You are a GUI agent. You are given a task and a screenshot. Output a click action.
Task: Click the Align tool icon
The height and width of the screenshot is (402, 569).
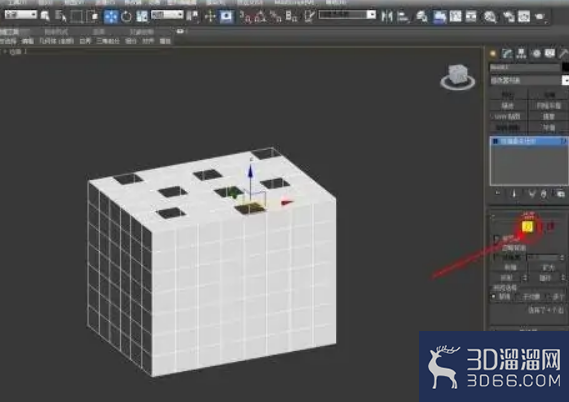pyautogui.click(x=403, y=16)
